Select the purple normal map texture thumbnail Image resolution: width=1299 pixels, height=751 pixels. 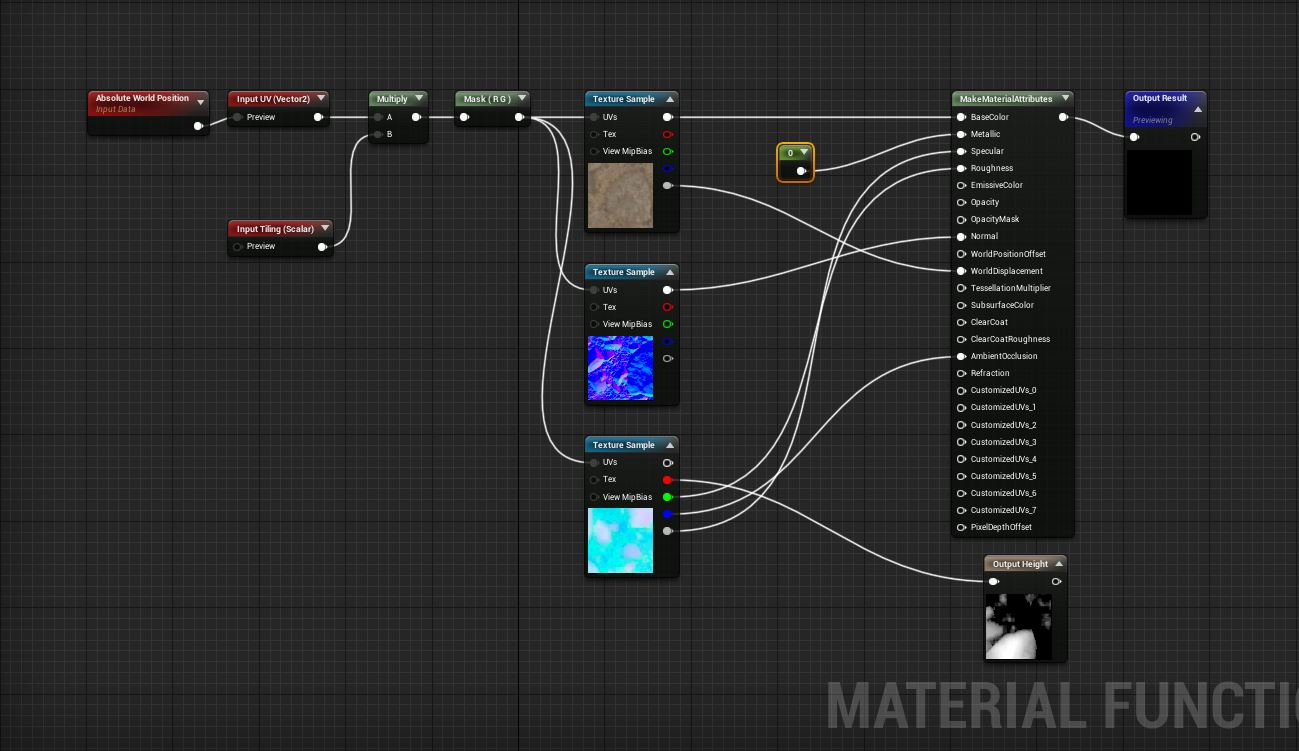tap(620, 368)
